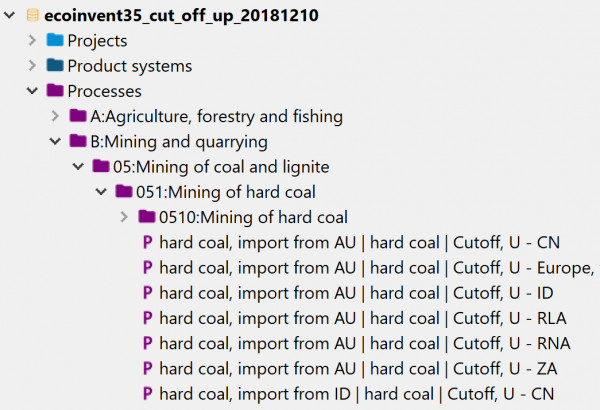600x410 pixels.
Task: Click the P process icon for the CN import from AU
Action: coord(147,242)
